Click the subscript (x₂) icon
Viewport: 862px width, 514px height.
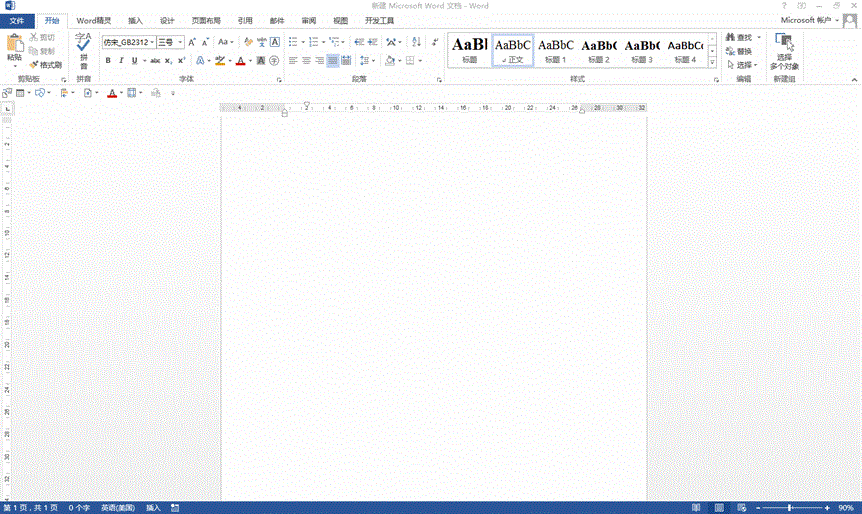[x=168, y=61]
